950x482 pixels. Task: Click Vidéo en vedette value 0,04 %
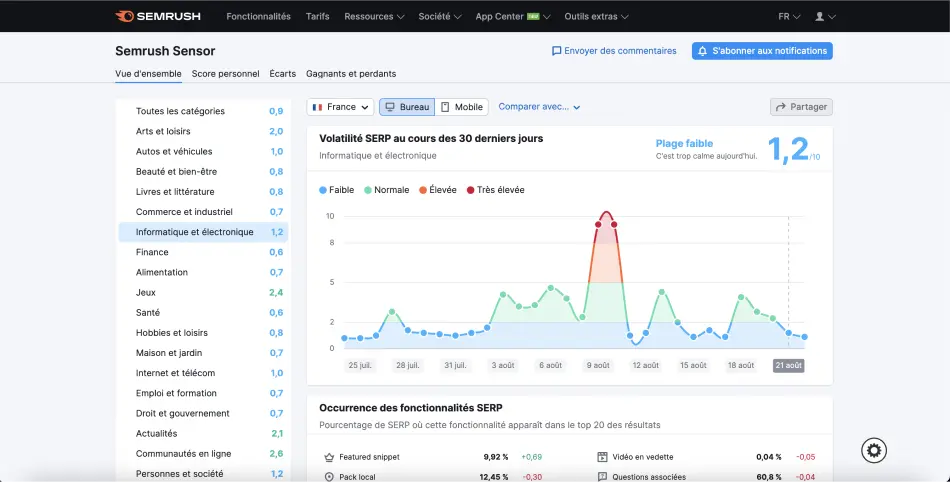769,457
